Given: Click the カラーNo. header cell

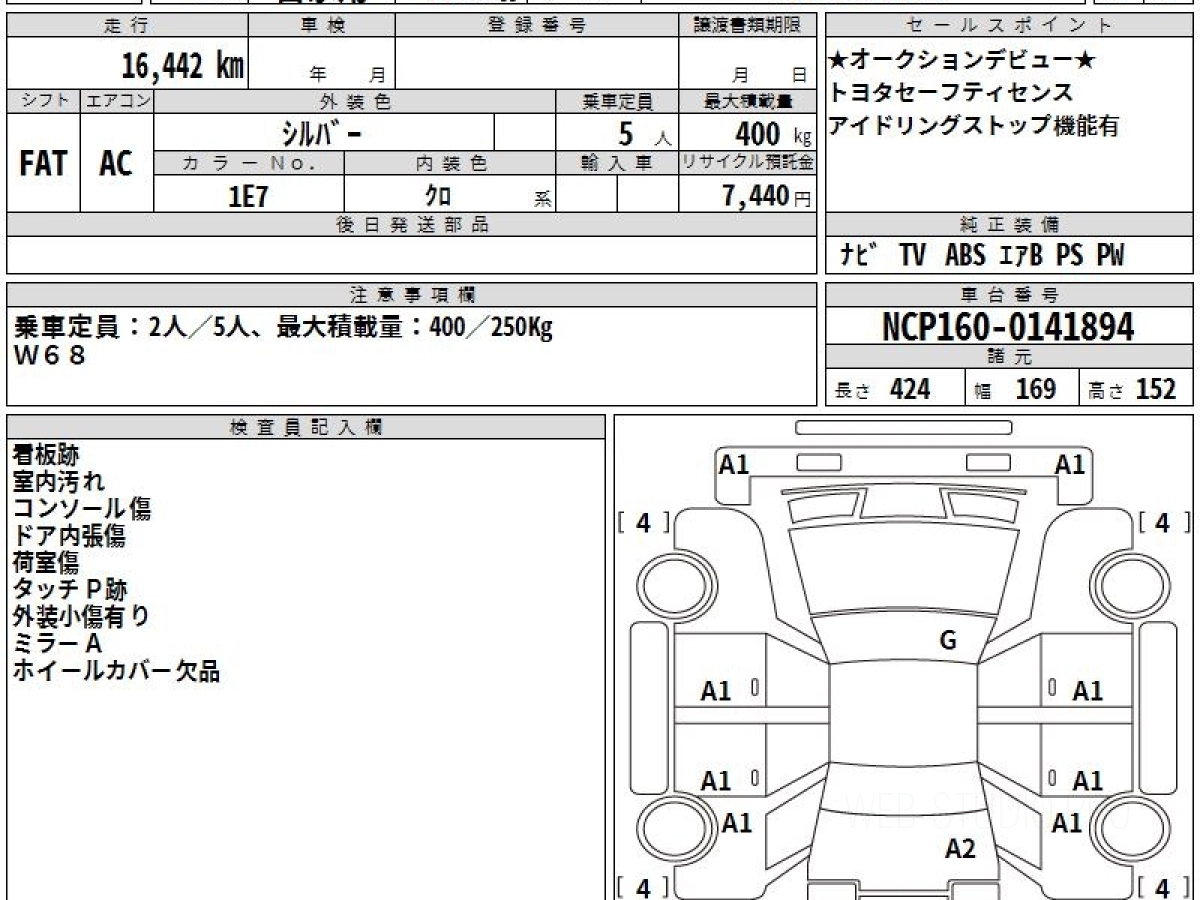Looking at the screenshot, I should 249,163.
